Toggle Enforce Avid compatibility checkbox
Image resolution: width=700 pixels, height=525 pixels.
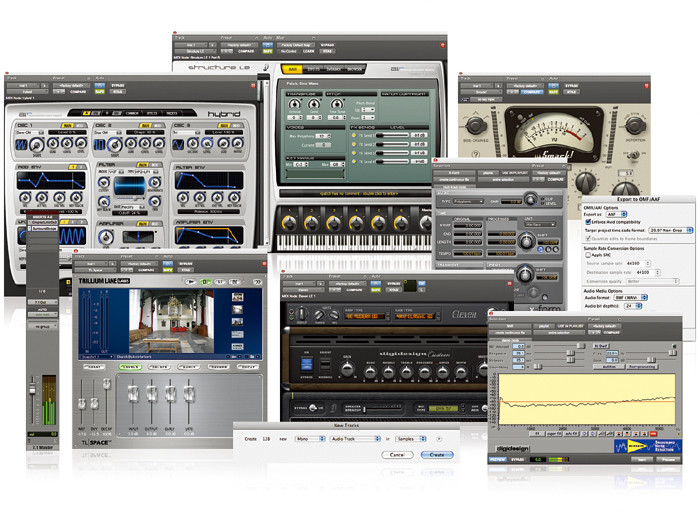(x=588, y=222)
